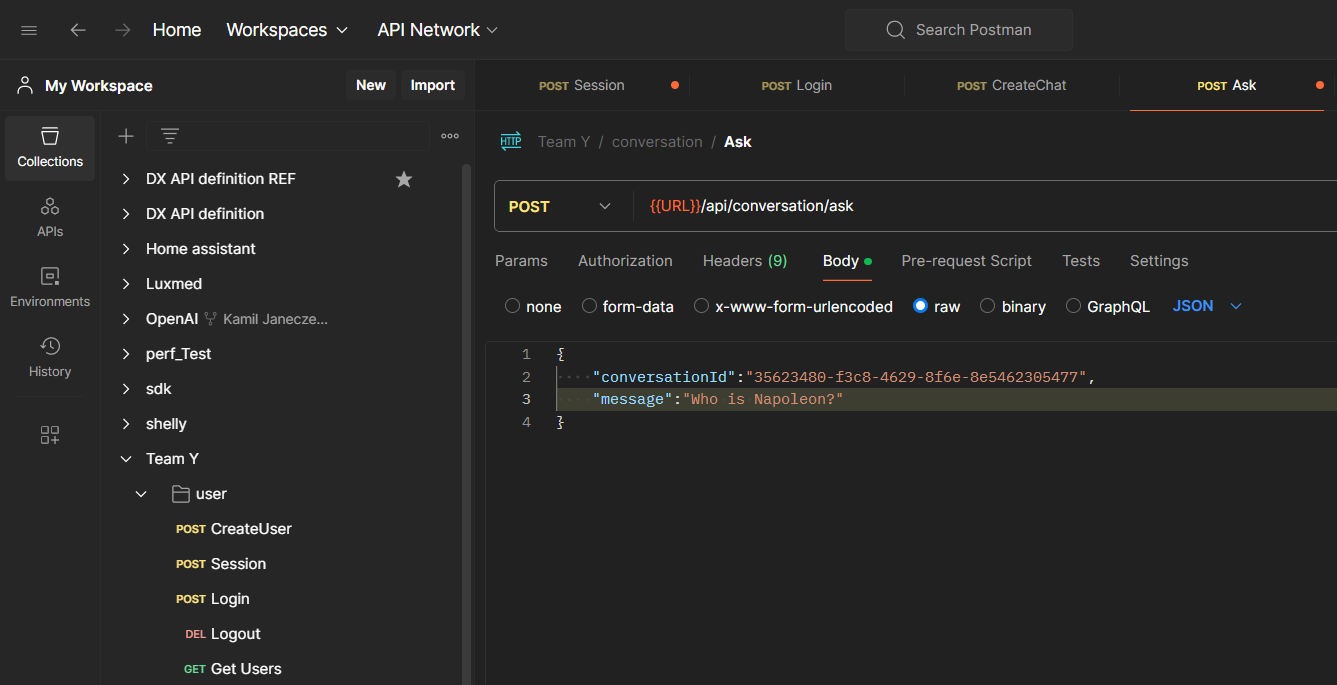Select the none body type radio

(x=513, y=306)
